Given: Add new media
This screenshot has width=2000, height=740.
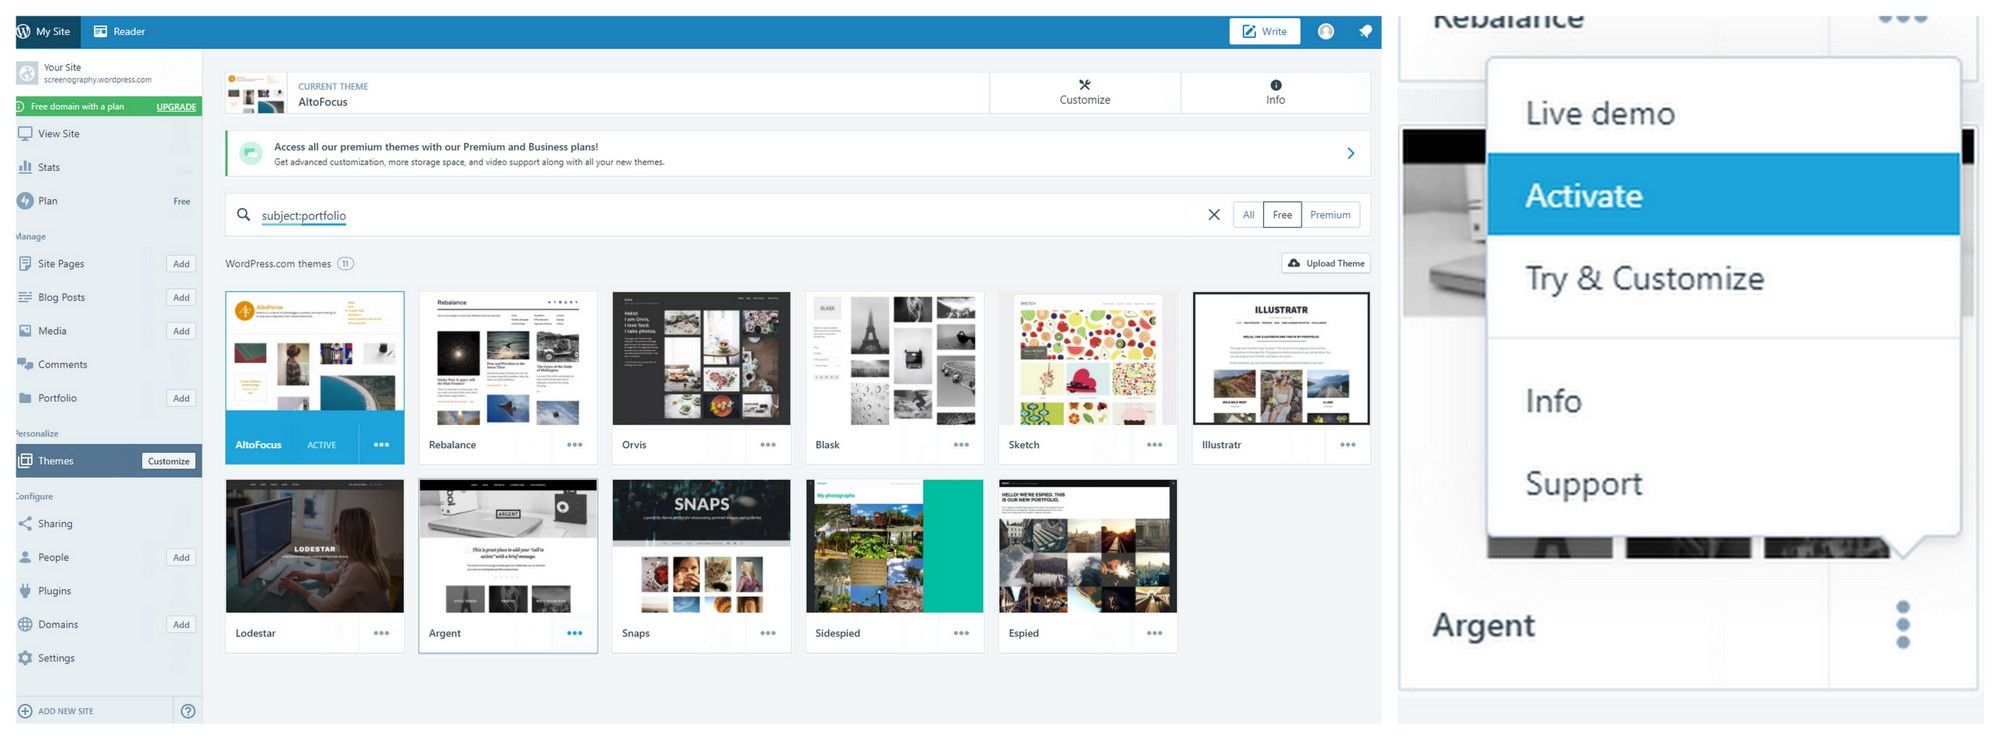Looking at the screenshot, I should click(181, 331).
